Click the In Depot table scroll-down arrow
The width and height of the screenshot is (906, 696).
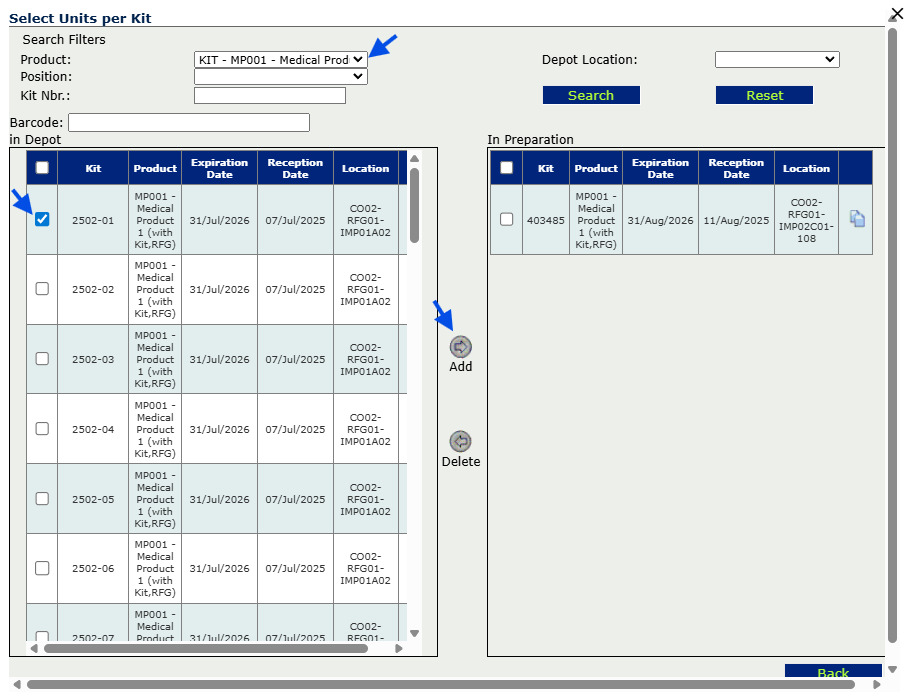pos(415,633)
